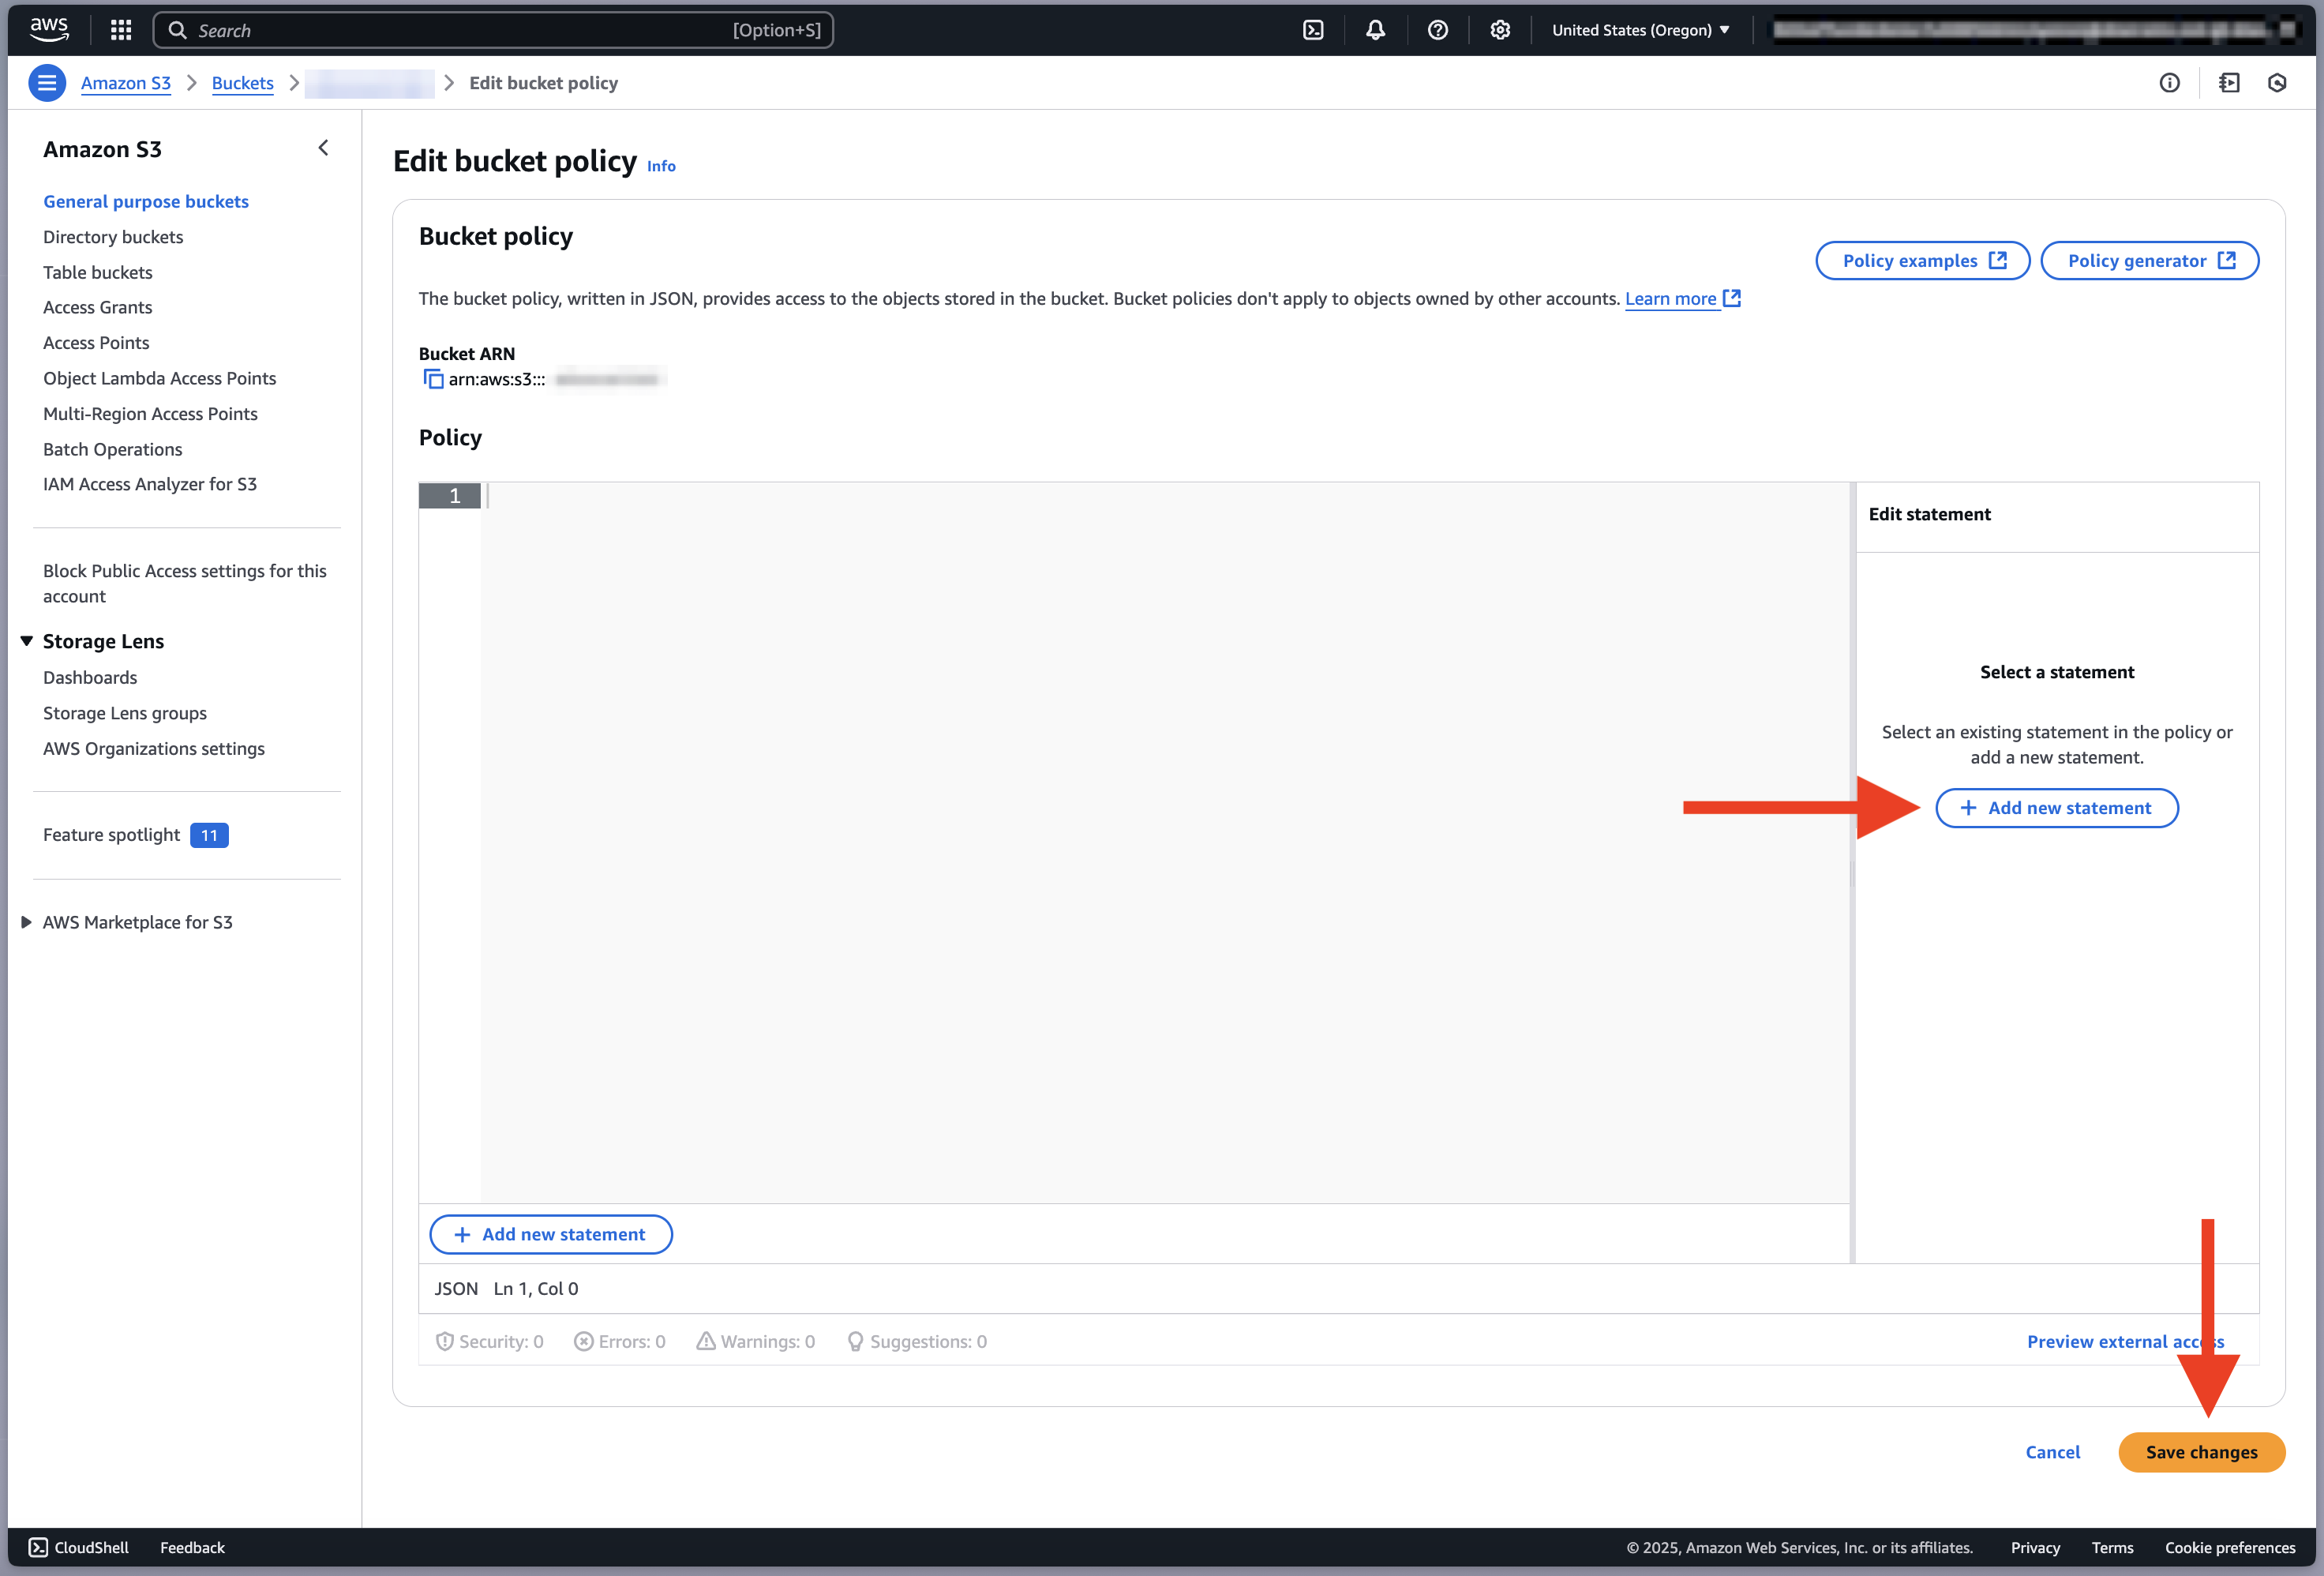This screenshot has width=2324, height=1576.
Task: Open the United States (Oregon) region dropdown
Action: pos(1640,30)
